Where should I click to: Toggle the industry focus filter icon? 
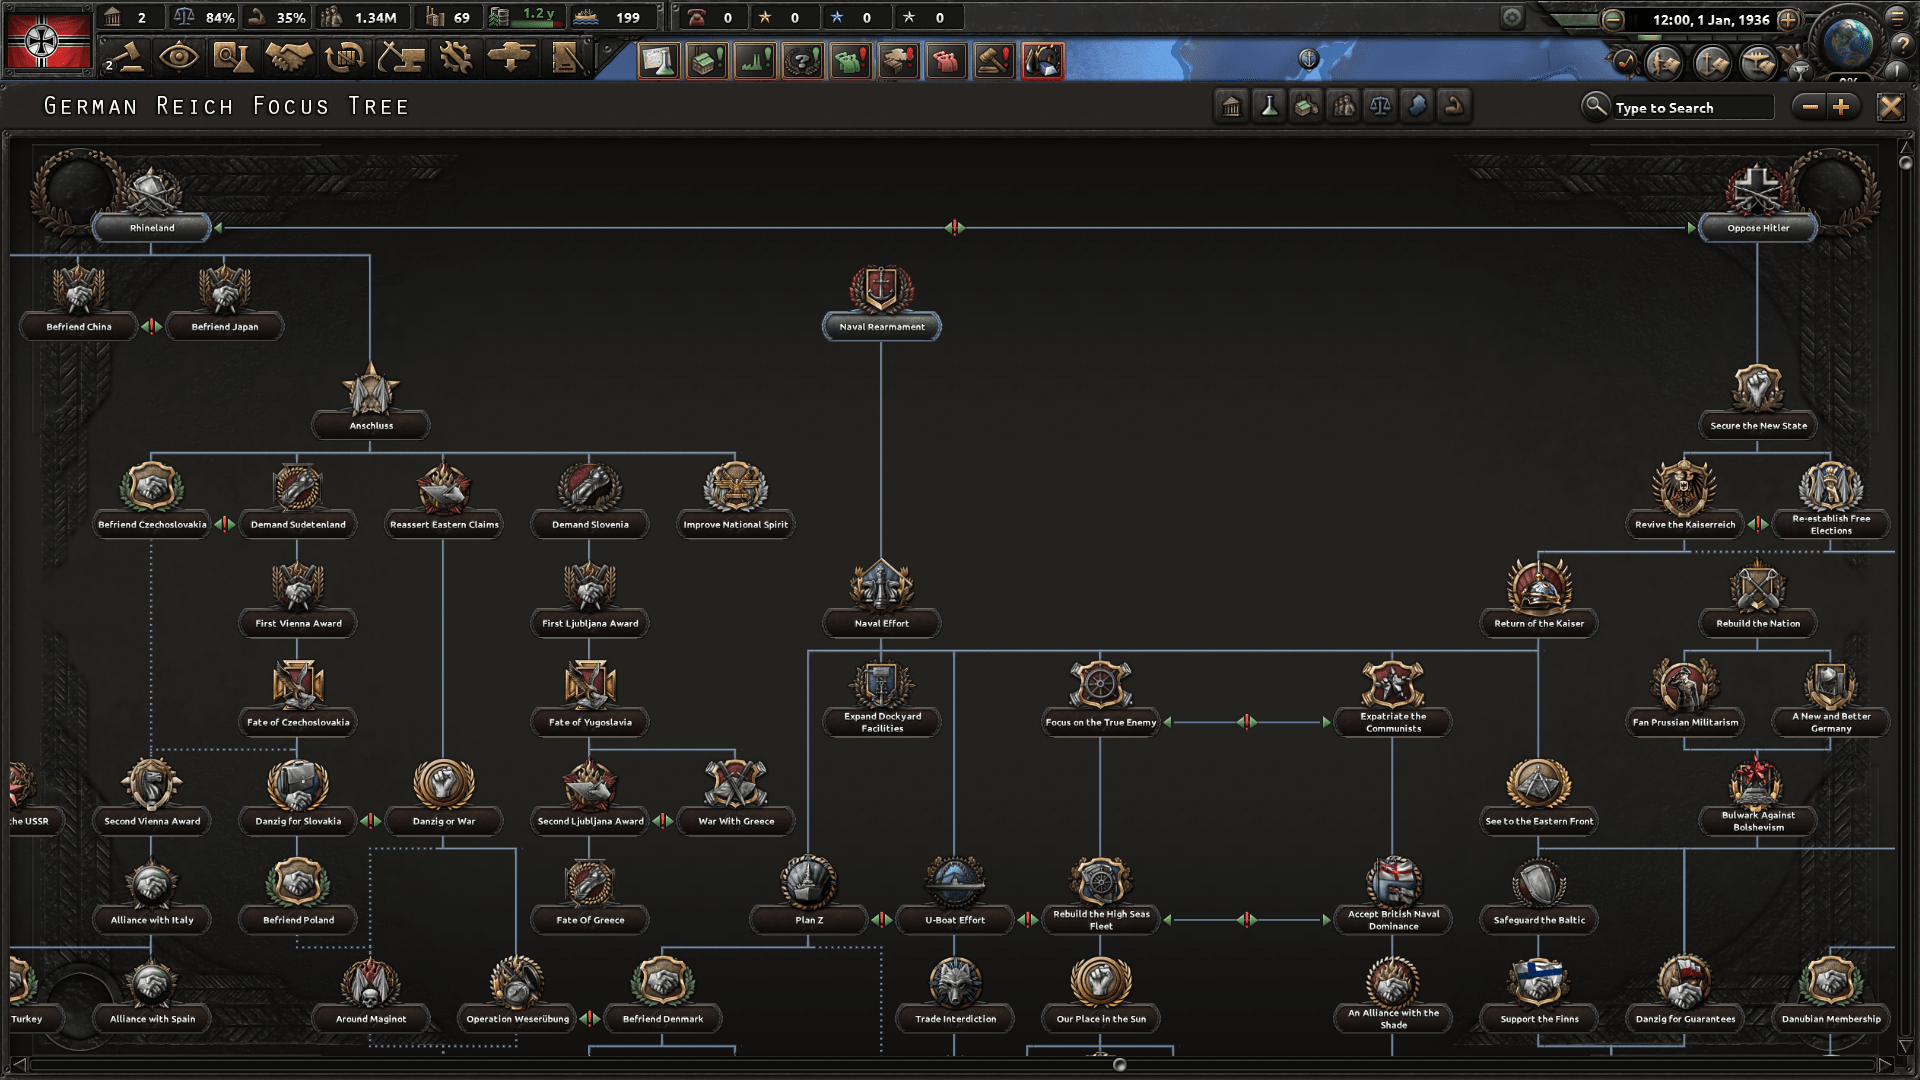click(1306, 107)
